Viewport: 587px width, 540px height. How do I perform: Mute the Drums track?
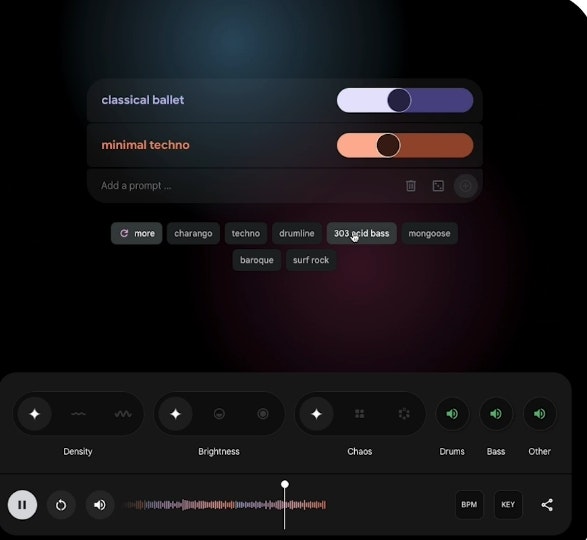(452, 414)
